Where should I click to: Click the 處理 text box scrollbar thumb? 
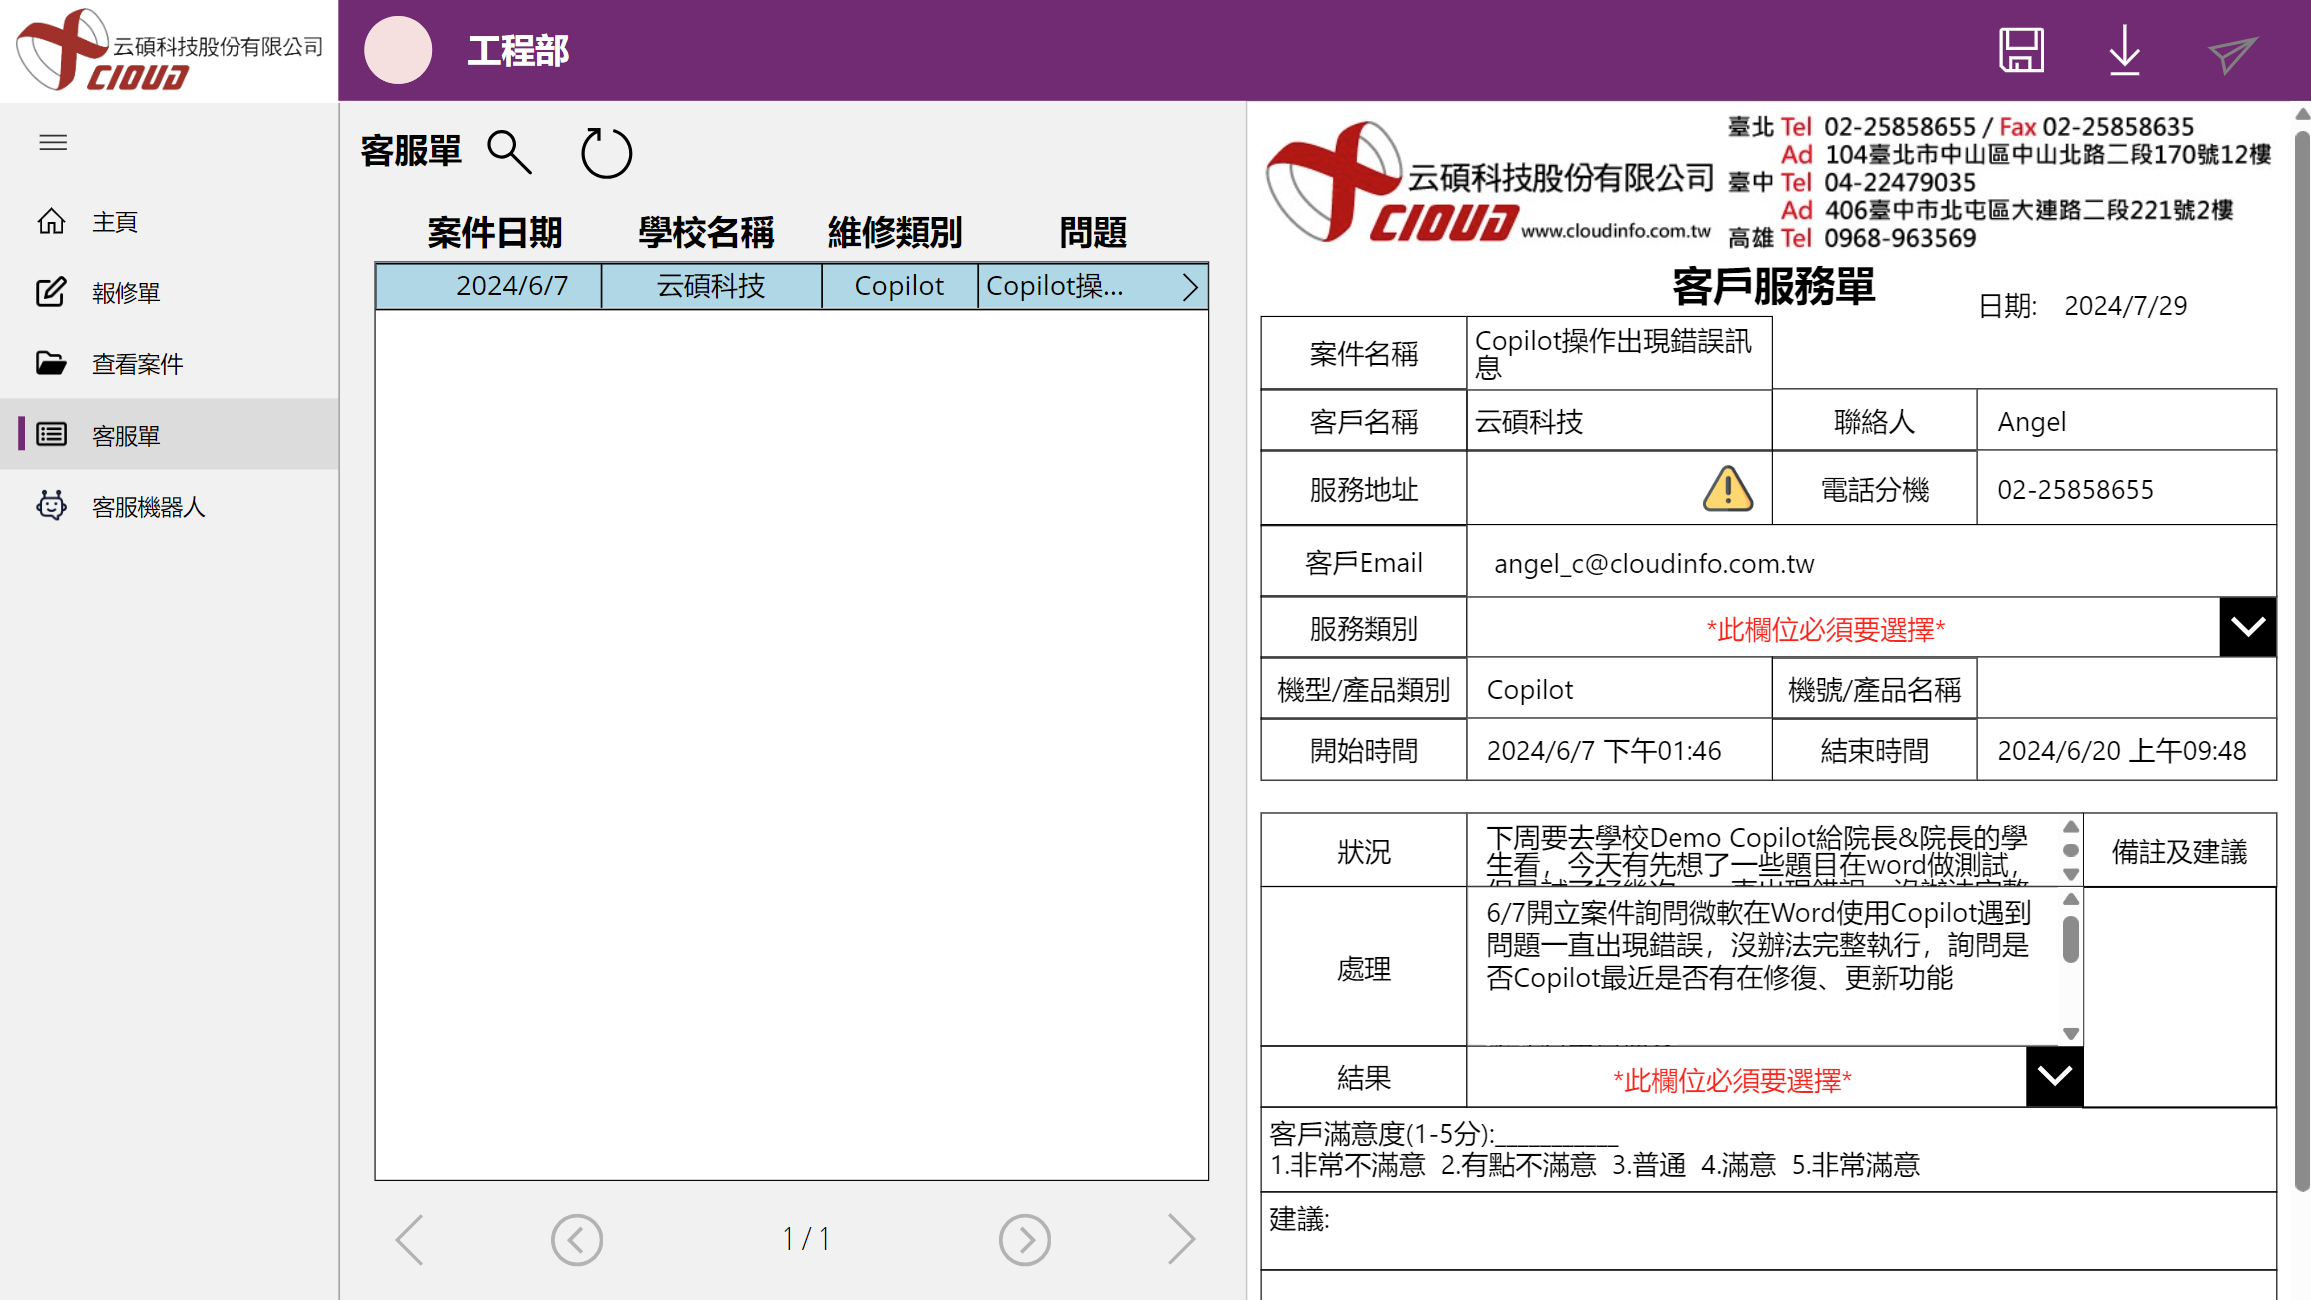(x=2071, y=939)
